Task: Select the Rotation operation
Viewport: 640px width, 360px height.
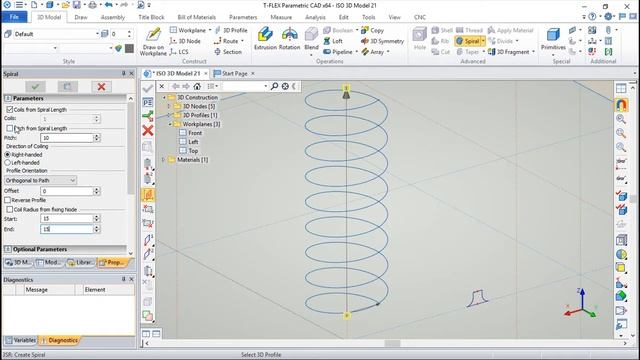Action: [x=289, y=39]
